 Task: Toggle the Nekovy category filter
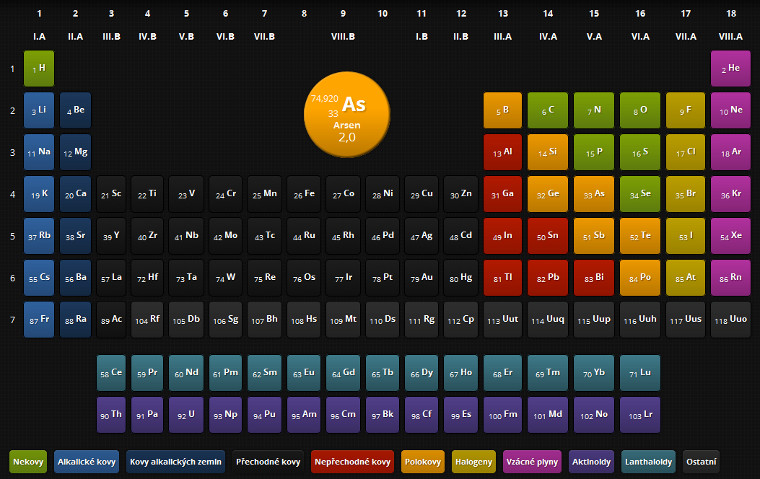coord(27,462)
